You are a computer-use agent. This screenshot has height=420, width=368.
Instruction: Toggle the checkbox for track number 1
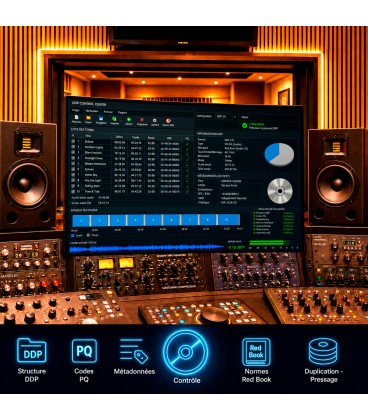[73, 141]
